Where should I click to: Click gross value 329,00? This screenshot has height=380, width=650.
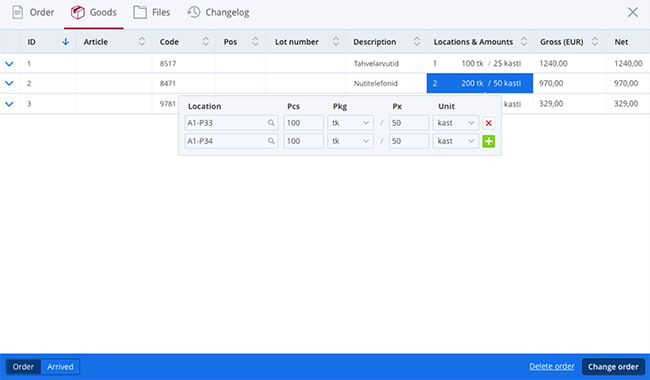pos(551,104)
